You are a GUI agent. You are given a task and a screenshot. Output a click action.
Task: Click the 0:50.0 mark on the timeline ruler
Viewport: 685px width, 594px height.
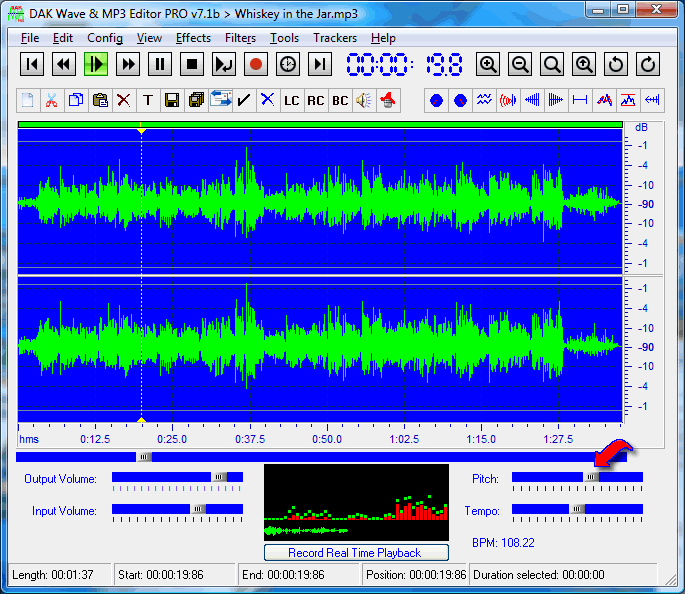coord(327,439)
